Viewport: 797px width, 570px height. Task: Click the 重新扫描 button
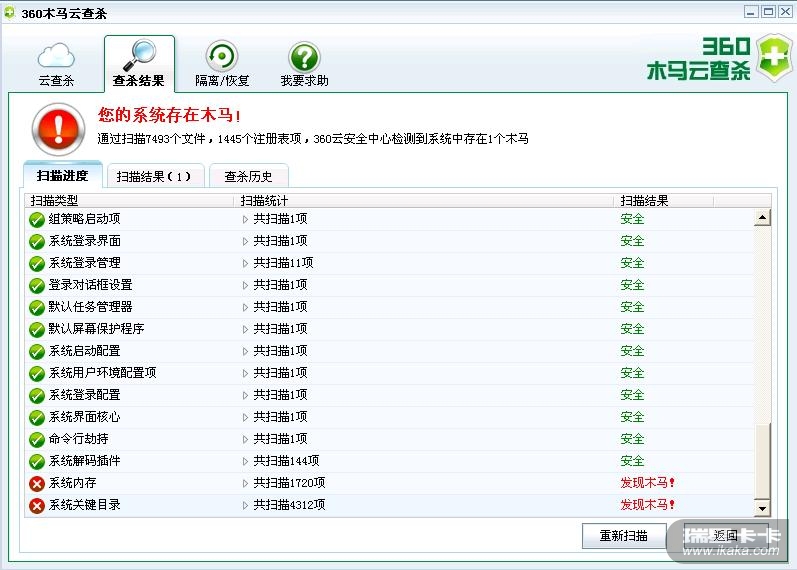(x=624, y=536)
